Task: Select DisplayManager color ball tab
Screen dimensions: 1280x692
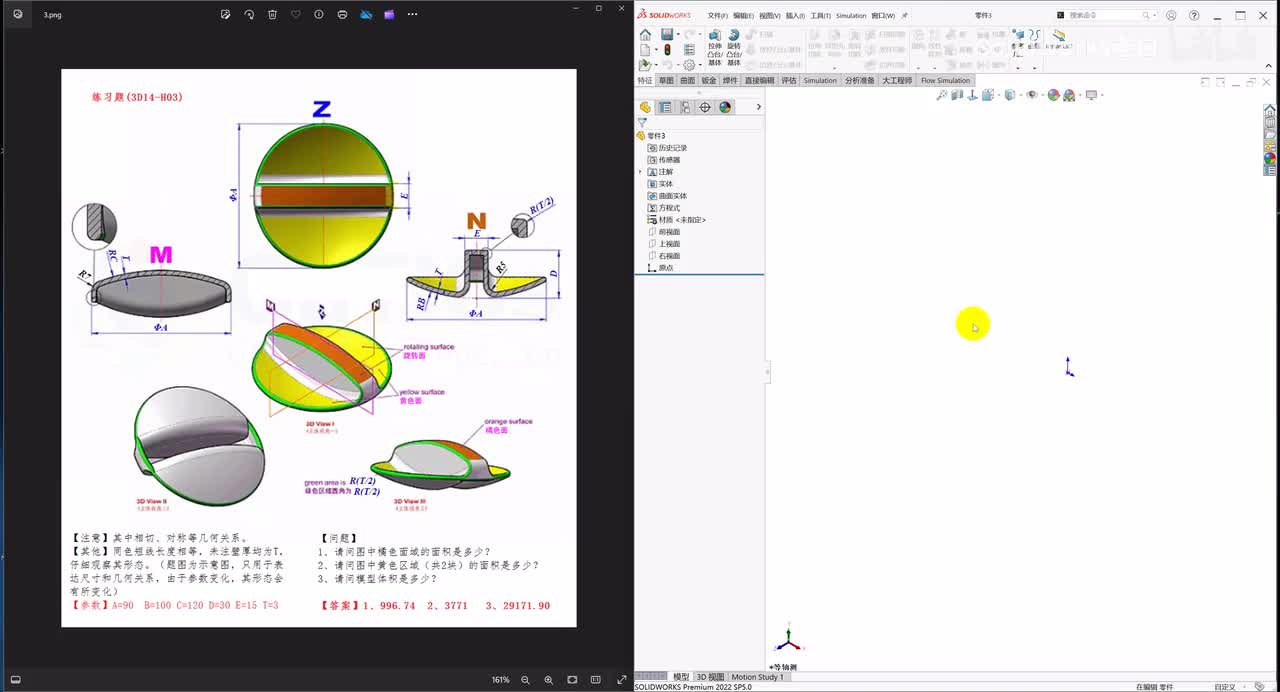Action: [x=725, y=107]
